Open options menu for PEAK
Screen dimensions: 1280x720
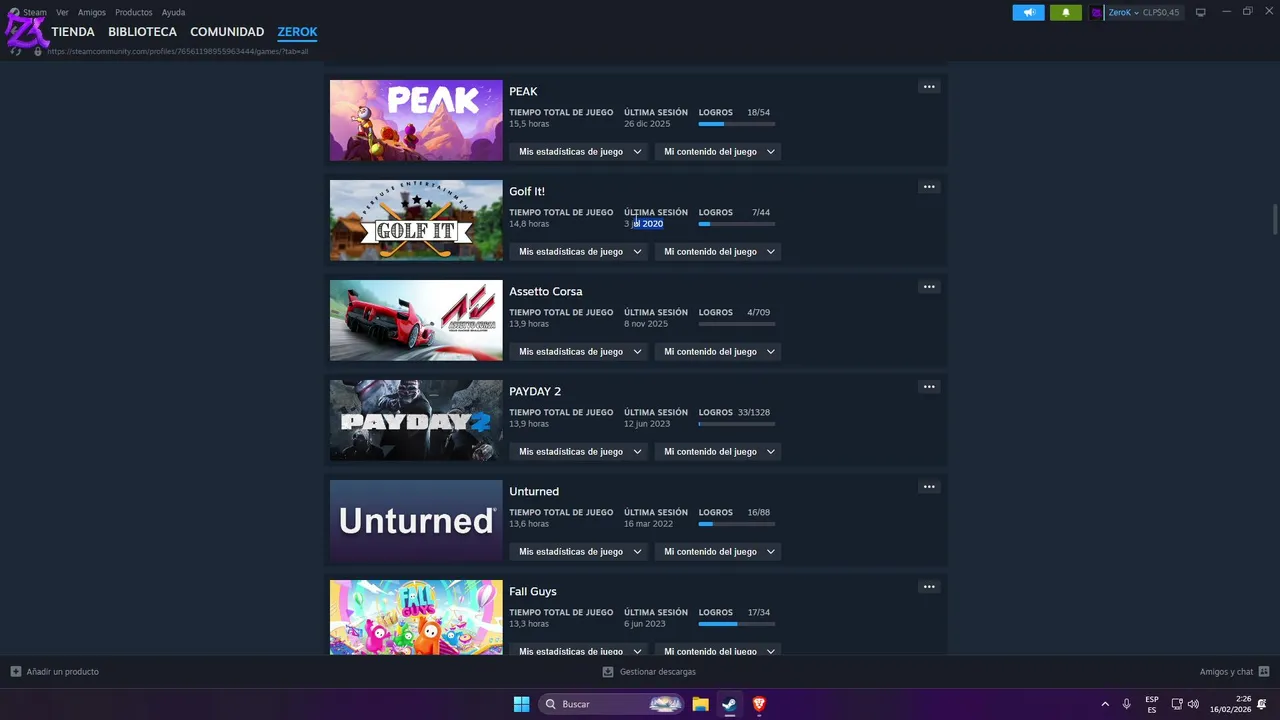929,87
